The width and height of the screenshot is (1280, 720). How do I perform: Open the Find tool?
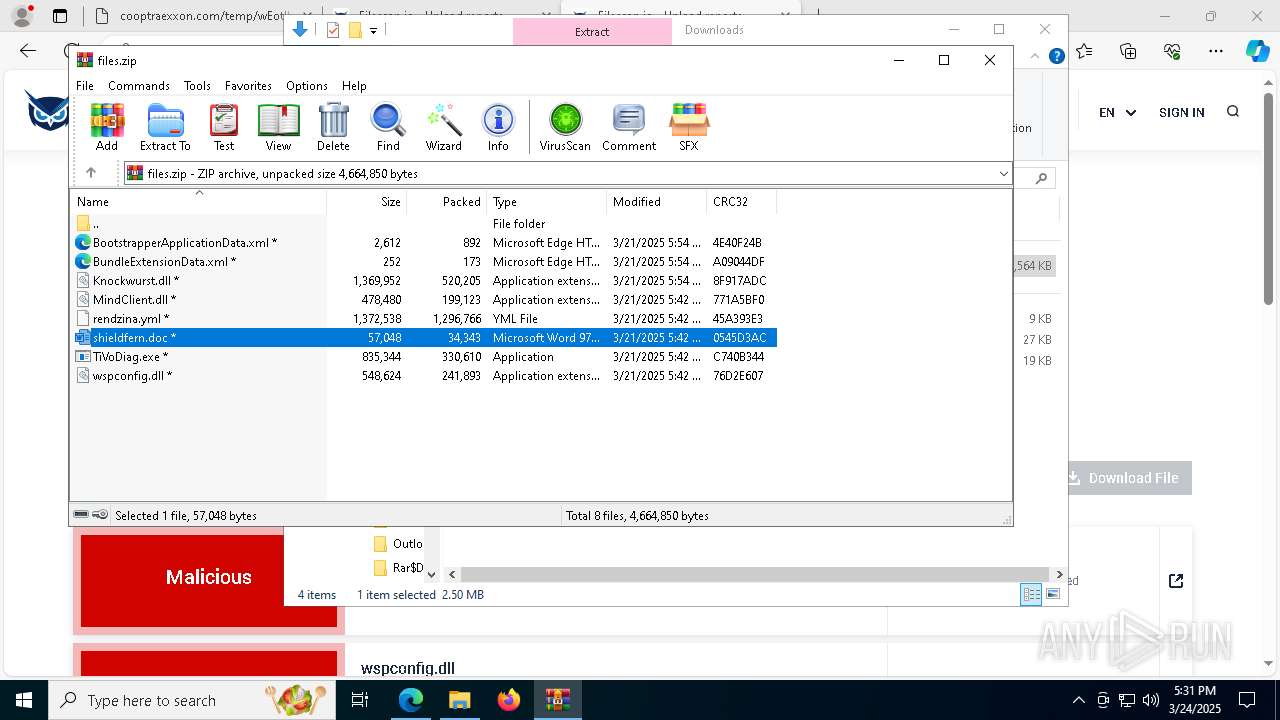[388, 127]
